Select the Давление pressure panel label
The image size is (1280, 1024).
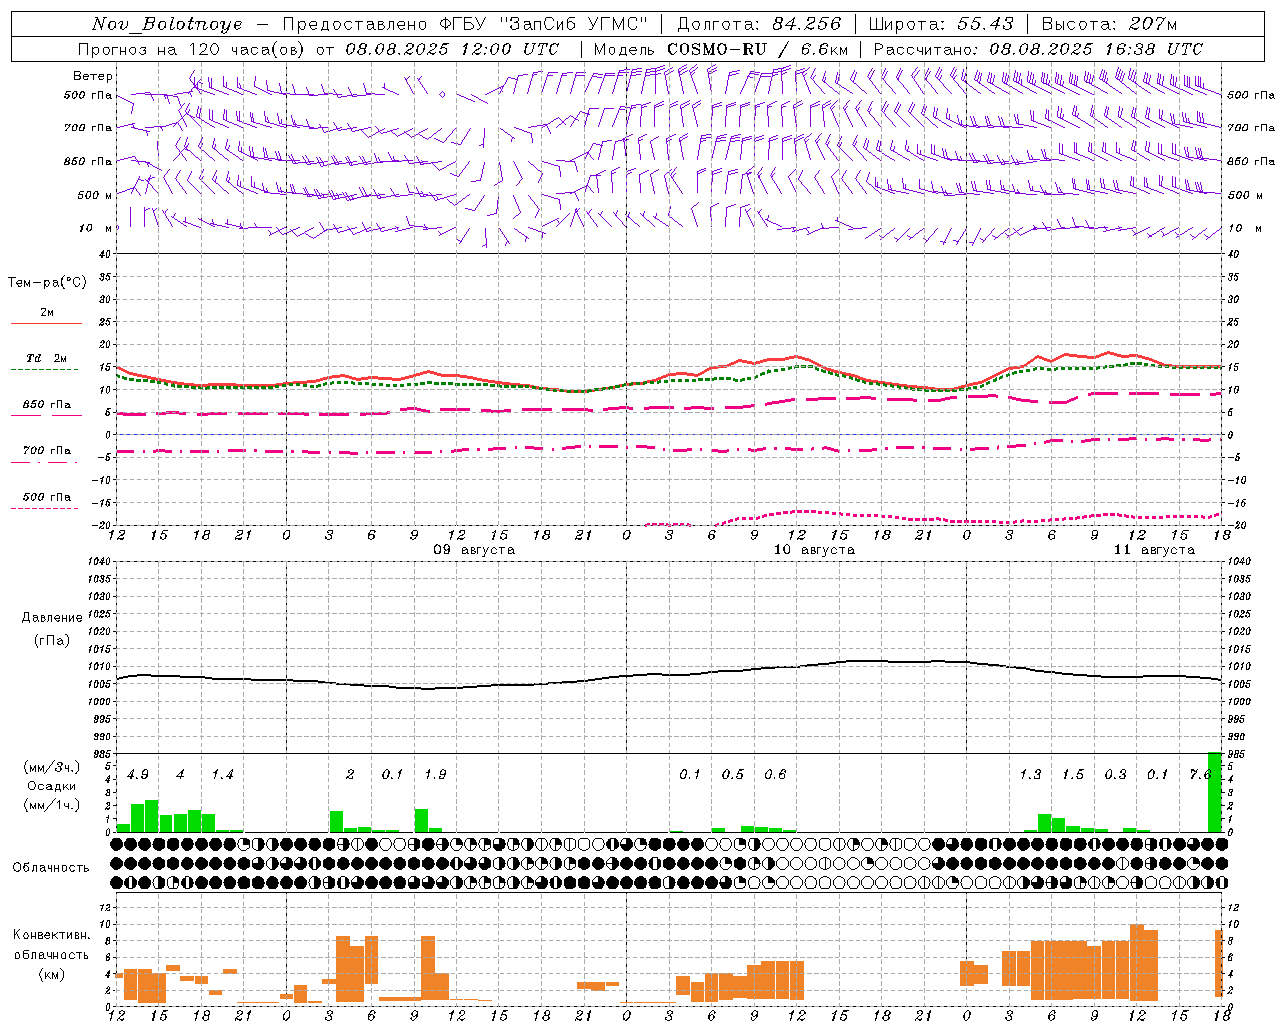point(52,618)
